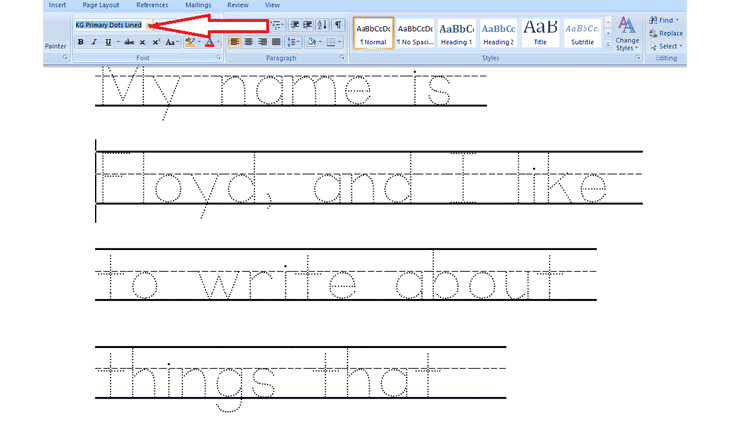Apply the Subtitle style
The width and height of the screenshot is (730, 440).
click(582, 33)
